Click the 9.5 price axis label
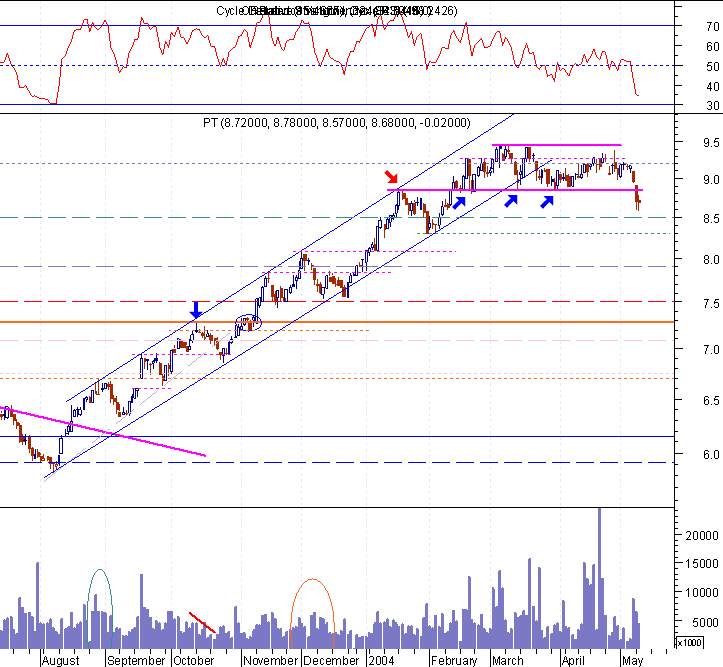 (711, 143)
